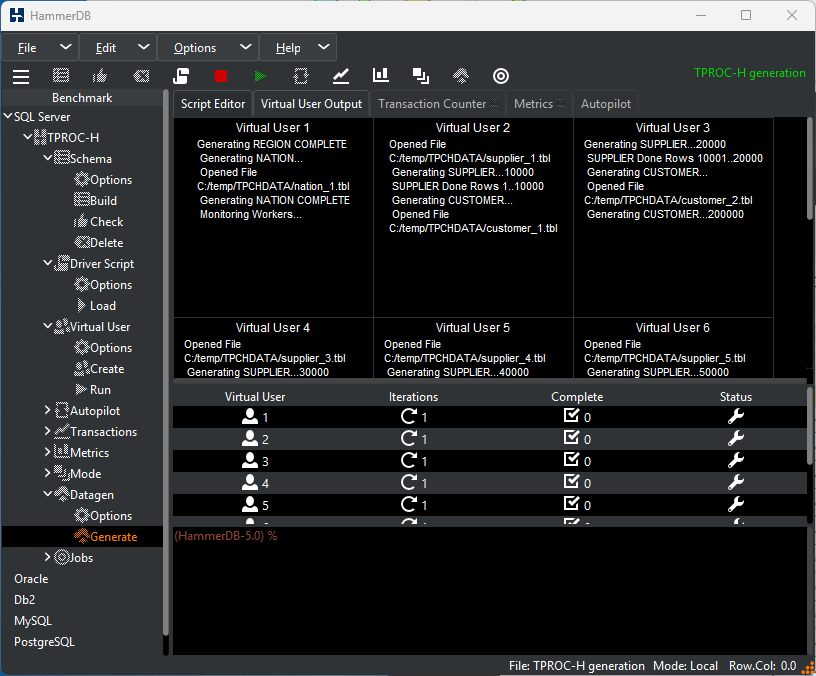This screenshot has width=816, height=676.
Task: Click the green Run arrow toolbar icon
Action: tap(260, 76)
